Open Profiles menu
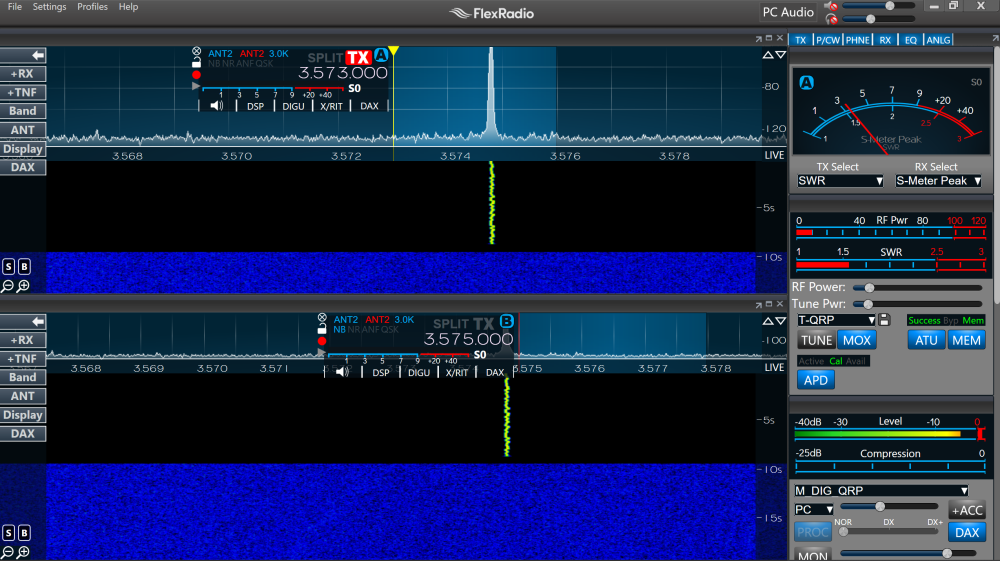This screenshot has height=561, width=1000. coord(92,7)
